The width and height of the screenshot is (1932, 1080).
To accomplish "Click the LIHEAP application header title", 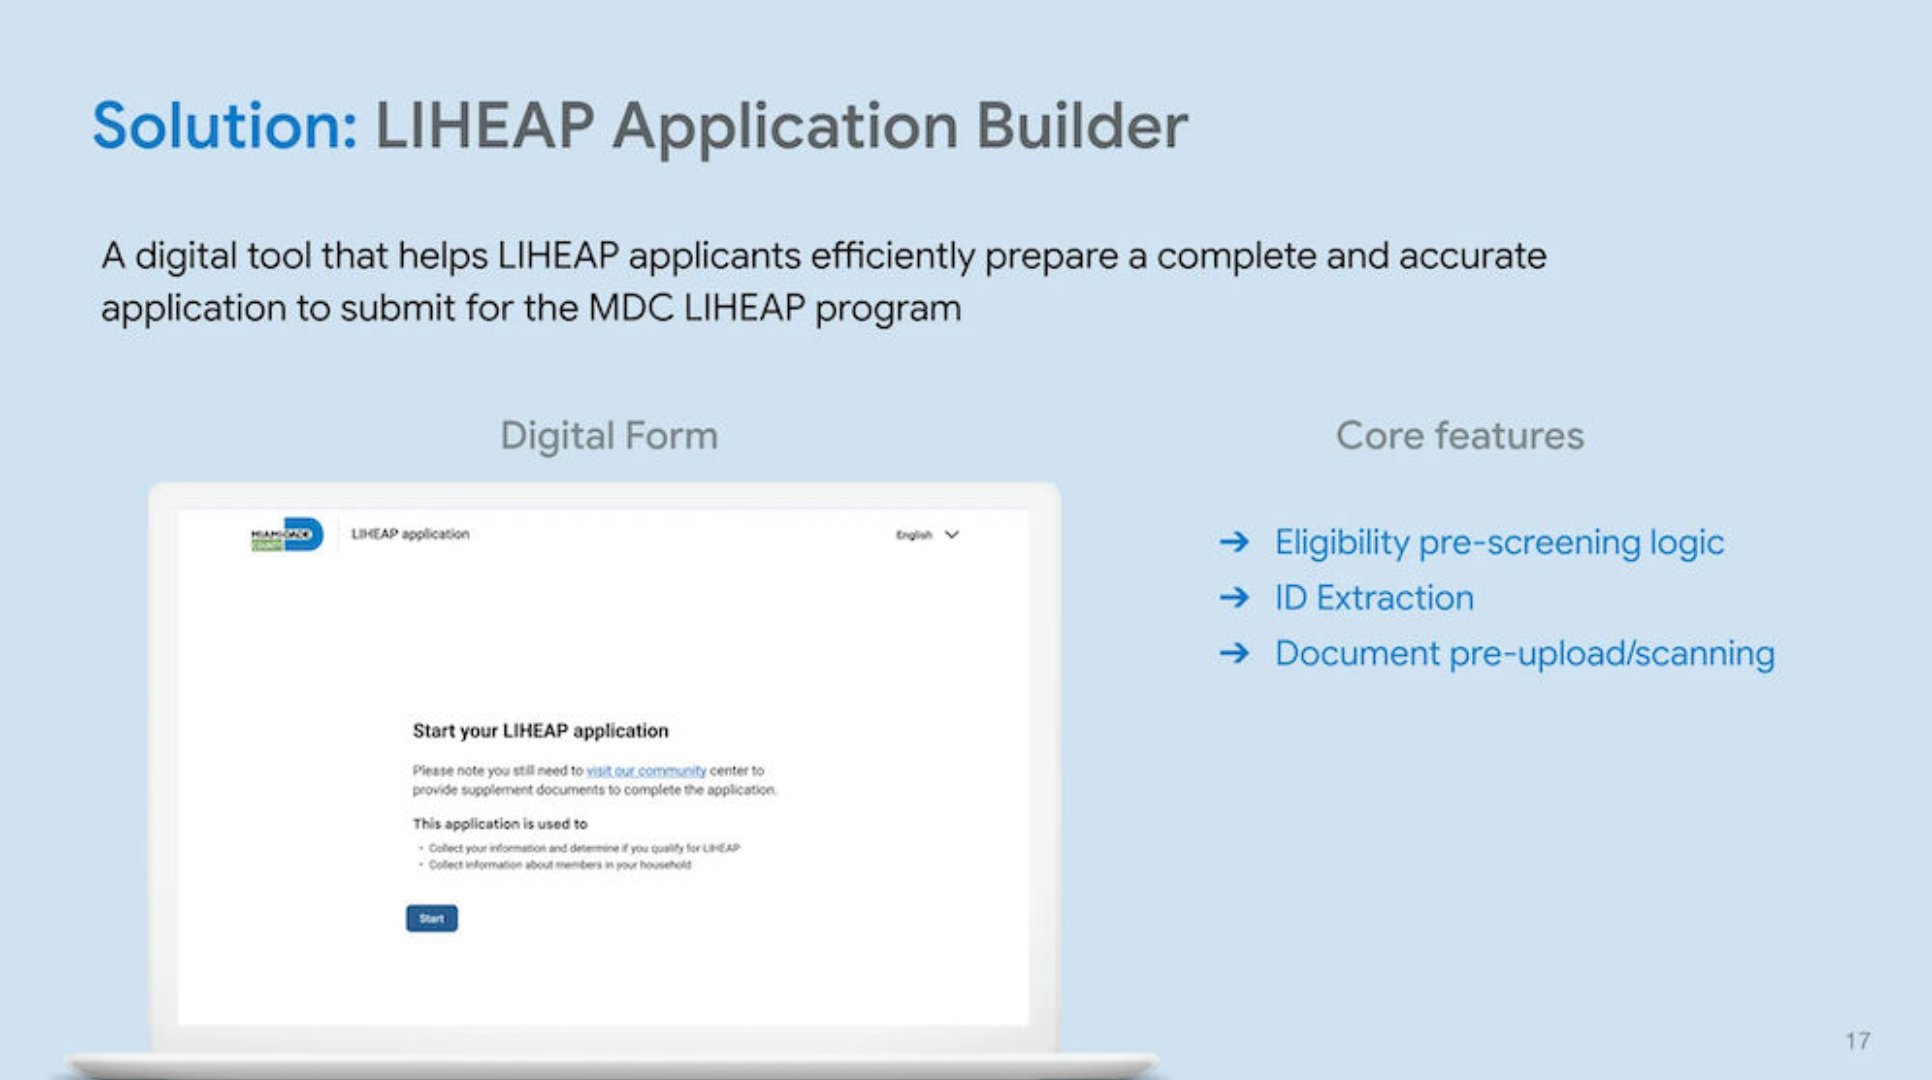I will (410, 534).
